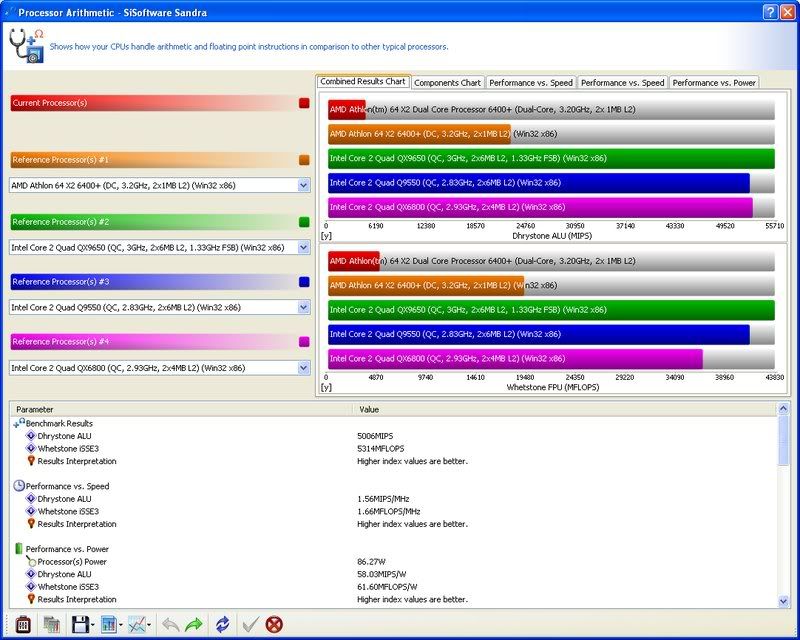Screen dimensions: 800x640
Task: Toggle the orange Reference Processor #1 box
Action: (x=304, y=160)
